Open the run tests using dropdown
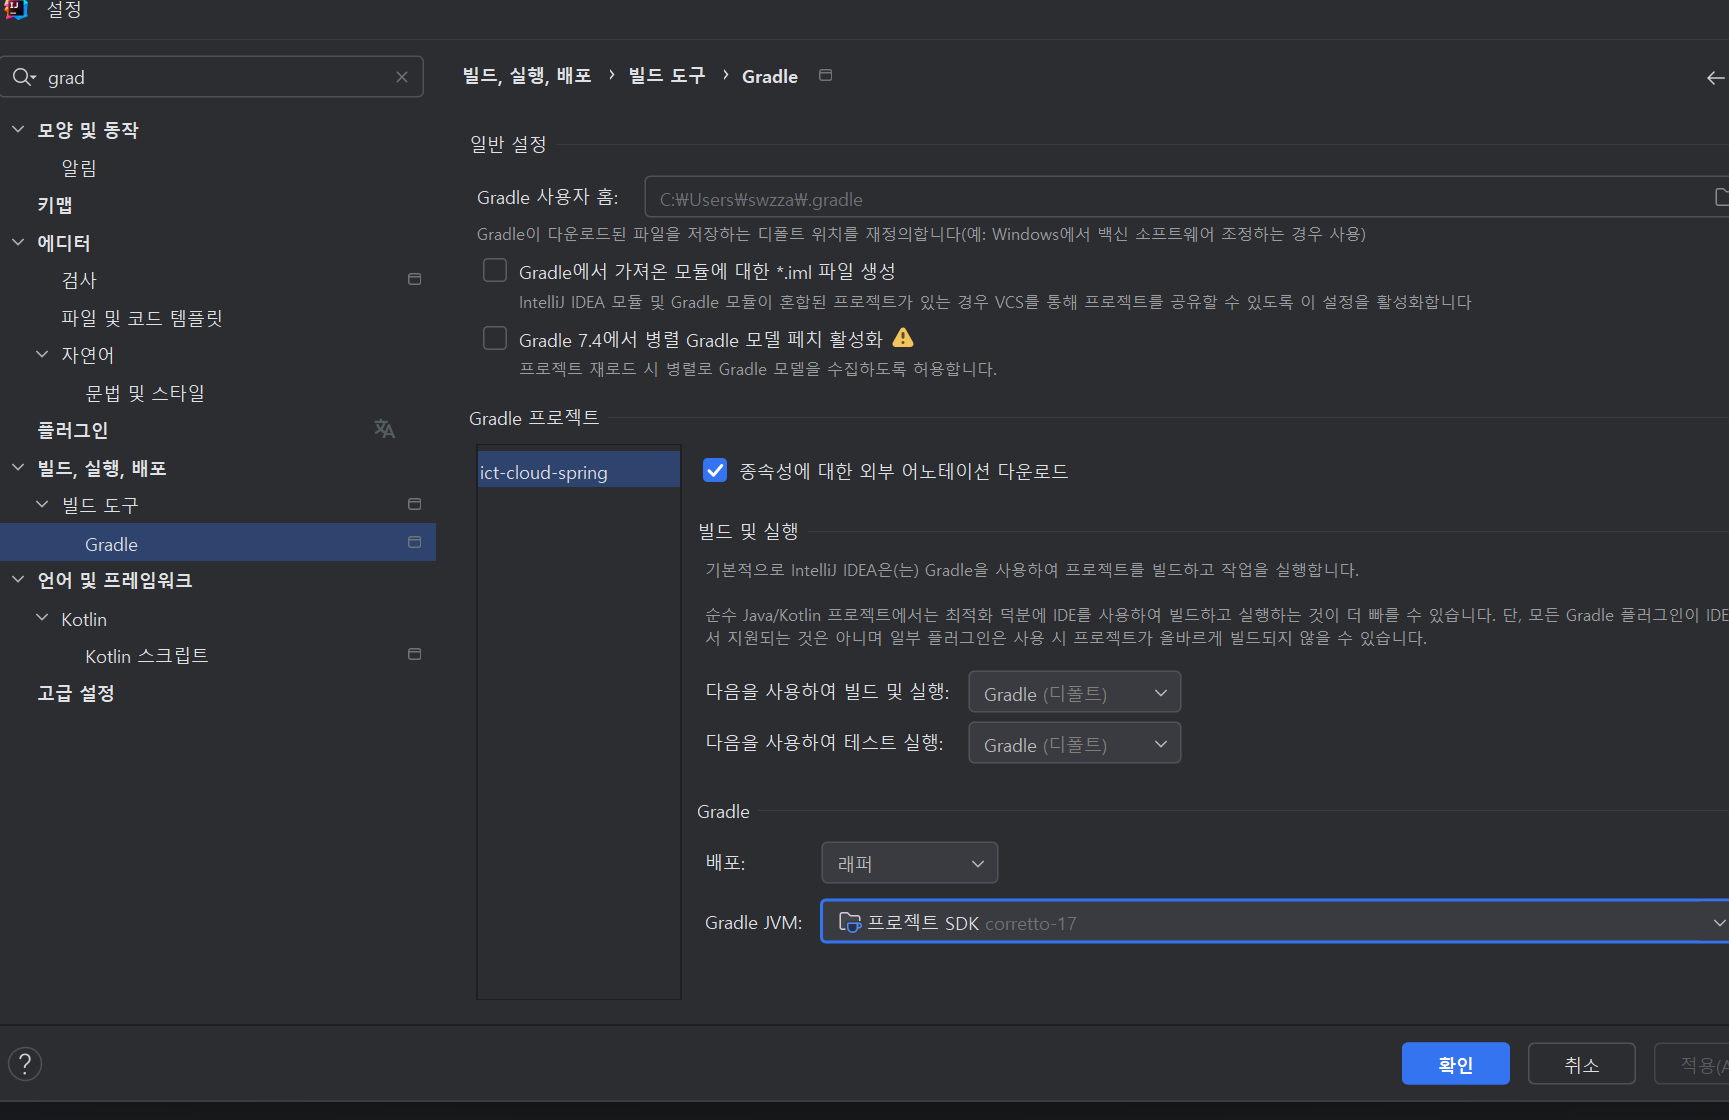 (x=1074, y=743)
